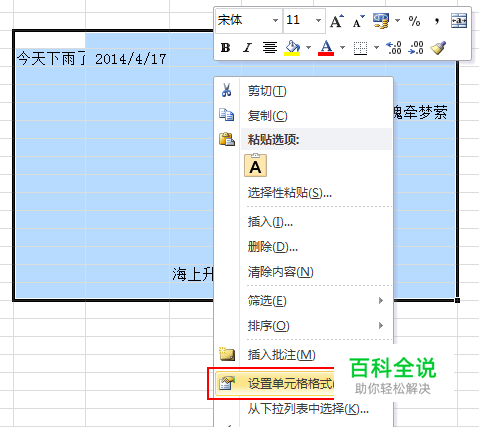Viewport: 479px width, 427px height.
Task: Apply yellow fill color bucket
Action: tap(292, 48)
